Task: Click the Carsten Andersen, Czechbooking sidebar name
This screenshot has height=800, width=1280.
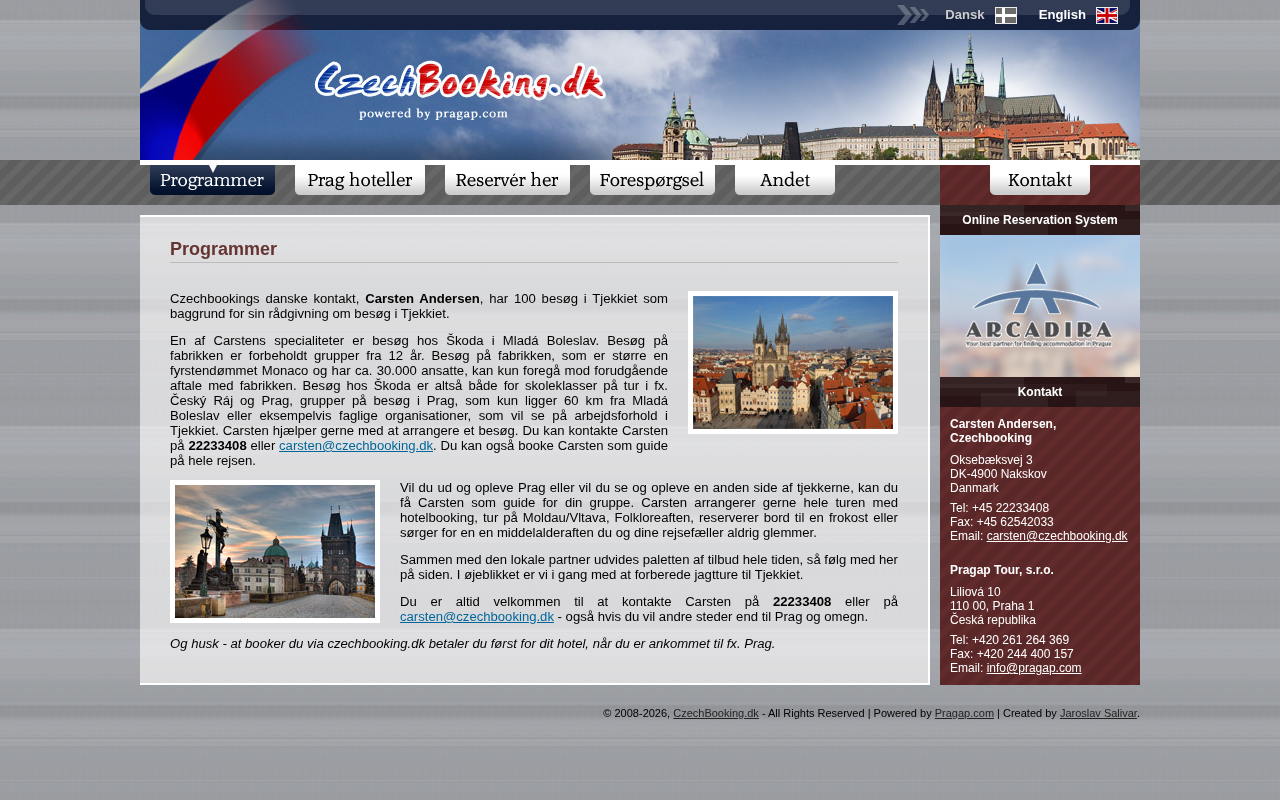Action: point(1003,431)
